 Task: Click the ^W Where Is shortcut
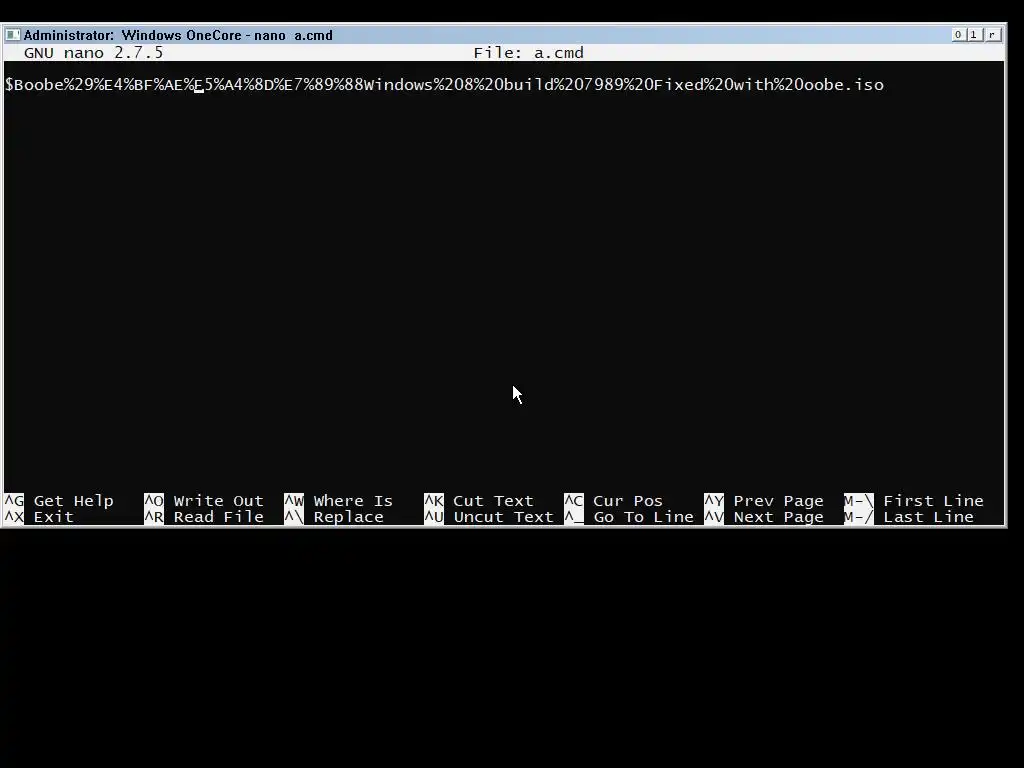pyautogui.click(x=338, y=501)
